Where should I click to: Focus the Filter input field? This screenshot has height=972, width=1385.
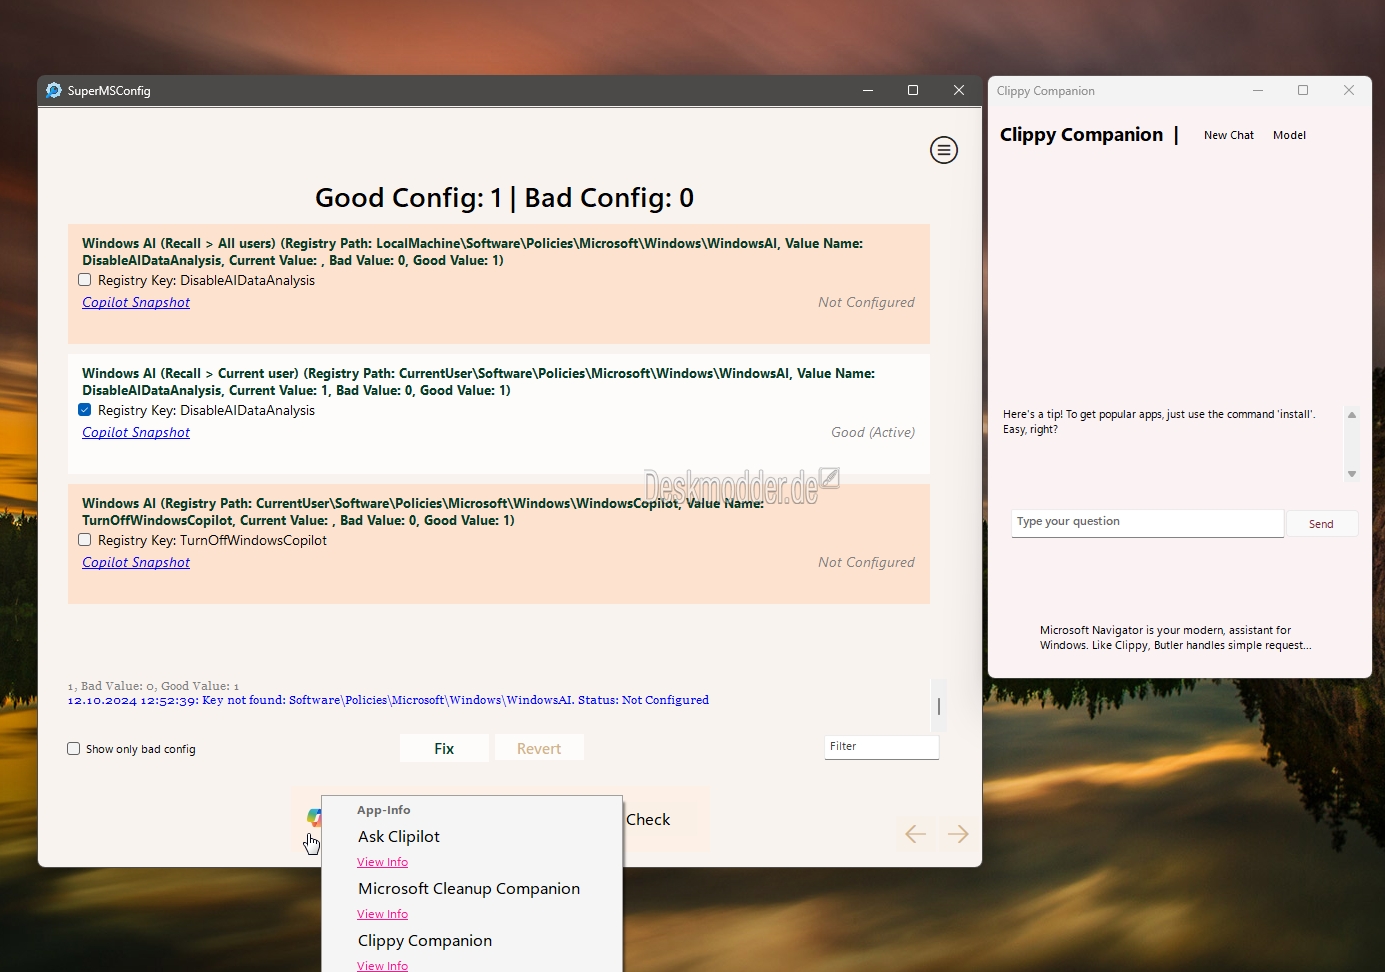[881, 747]
